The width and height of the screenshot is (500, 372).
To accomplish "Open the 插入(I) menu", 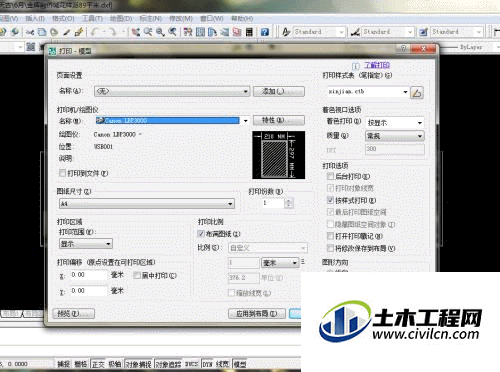I will click(35, 19).
